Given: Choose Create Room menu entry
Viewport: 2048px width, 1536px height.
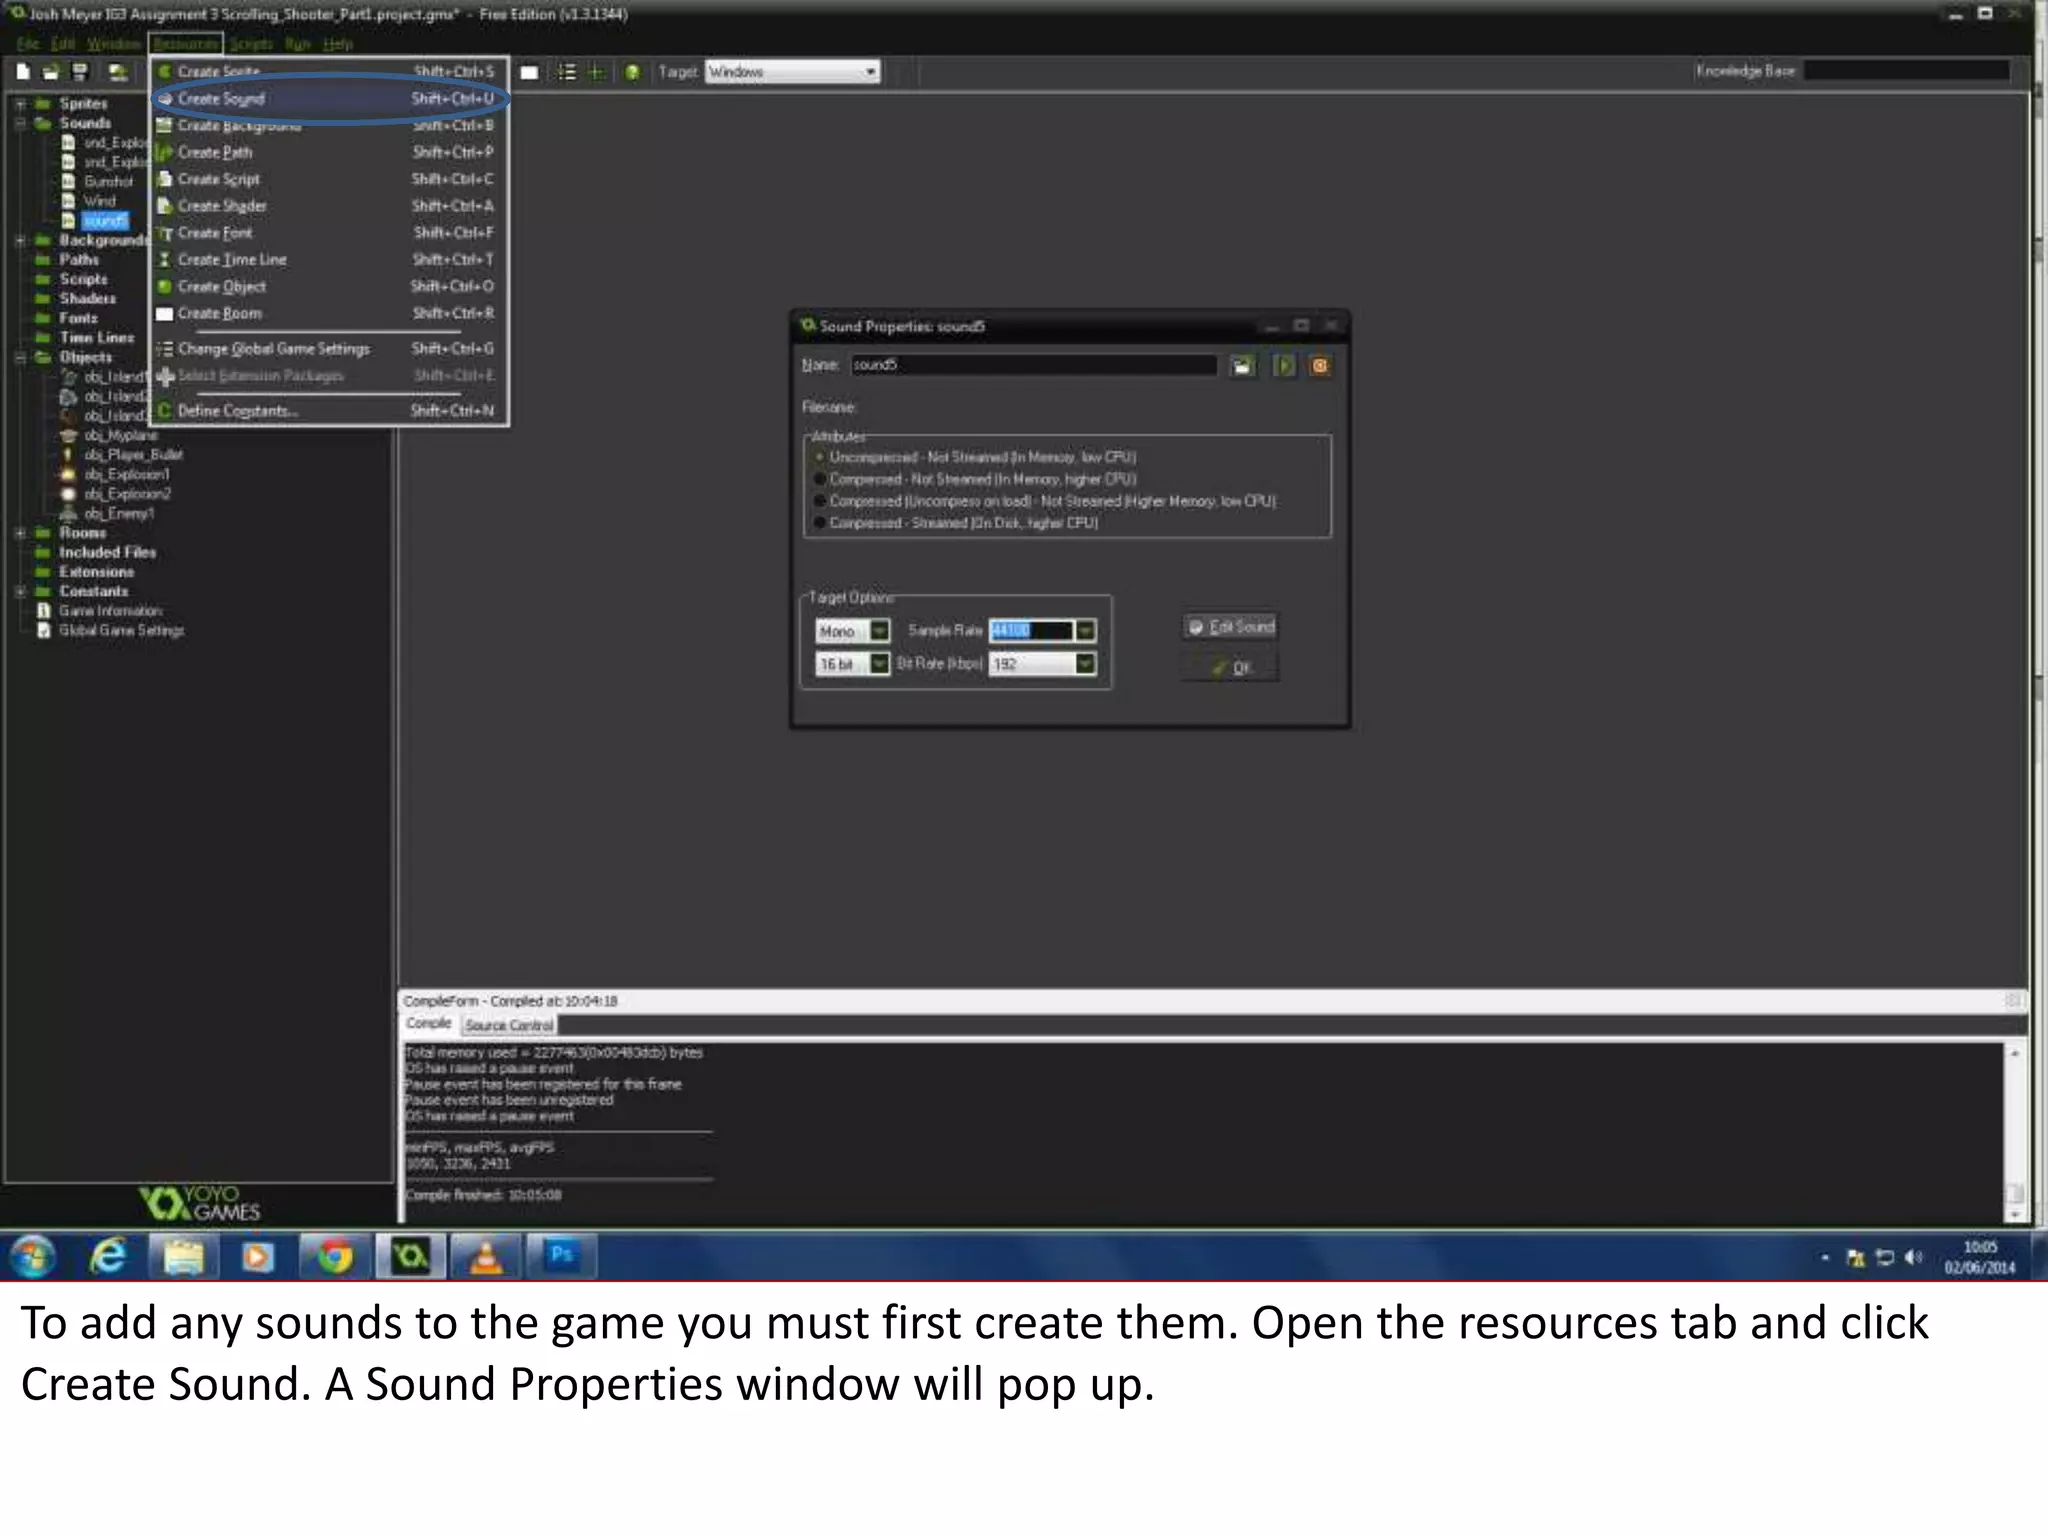Looking at the screenshot, I should (330, 313).
